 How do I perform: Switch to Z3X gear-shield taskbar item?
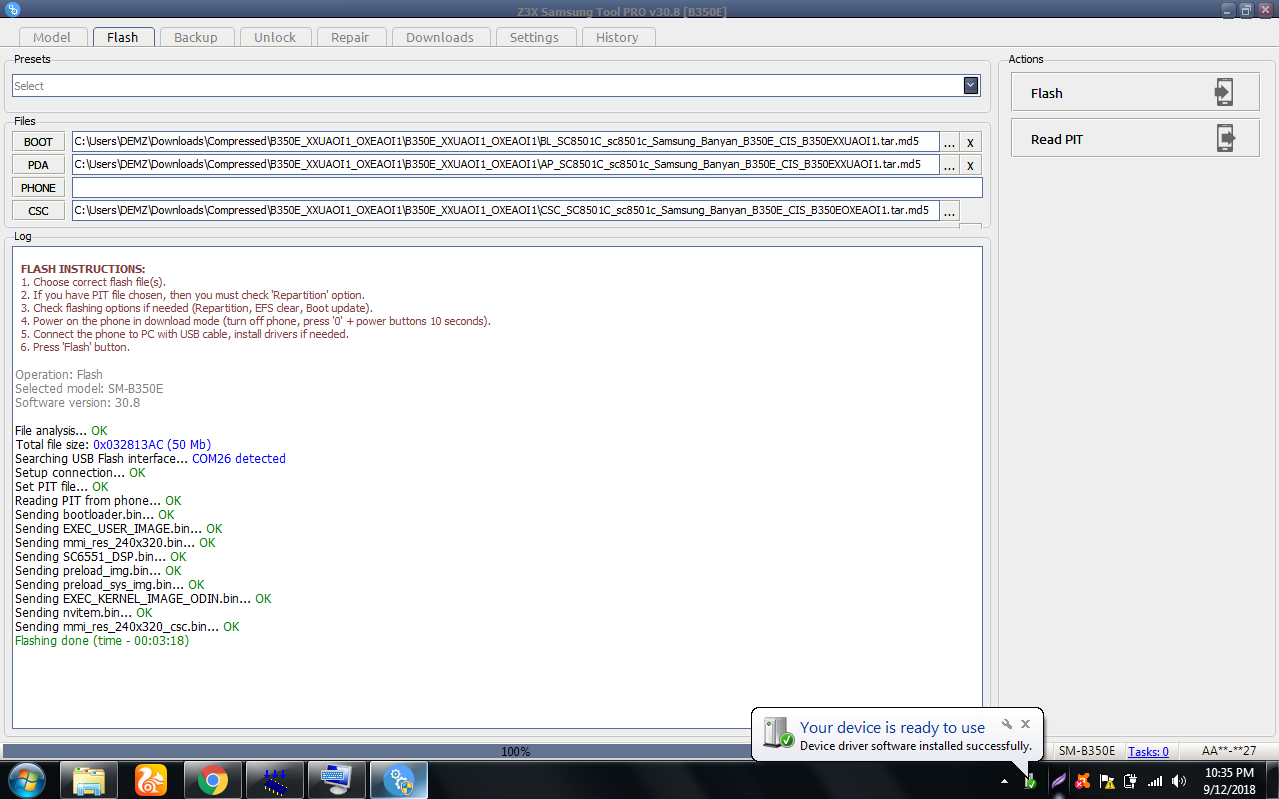coord(399,780)
